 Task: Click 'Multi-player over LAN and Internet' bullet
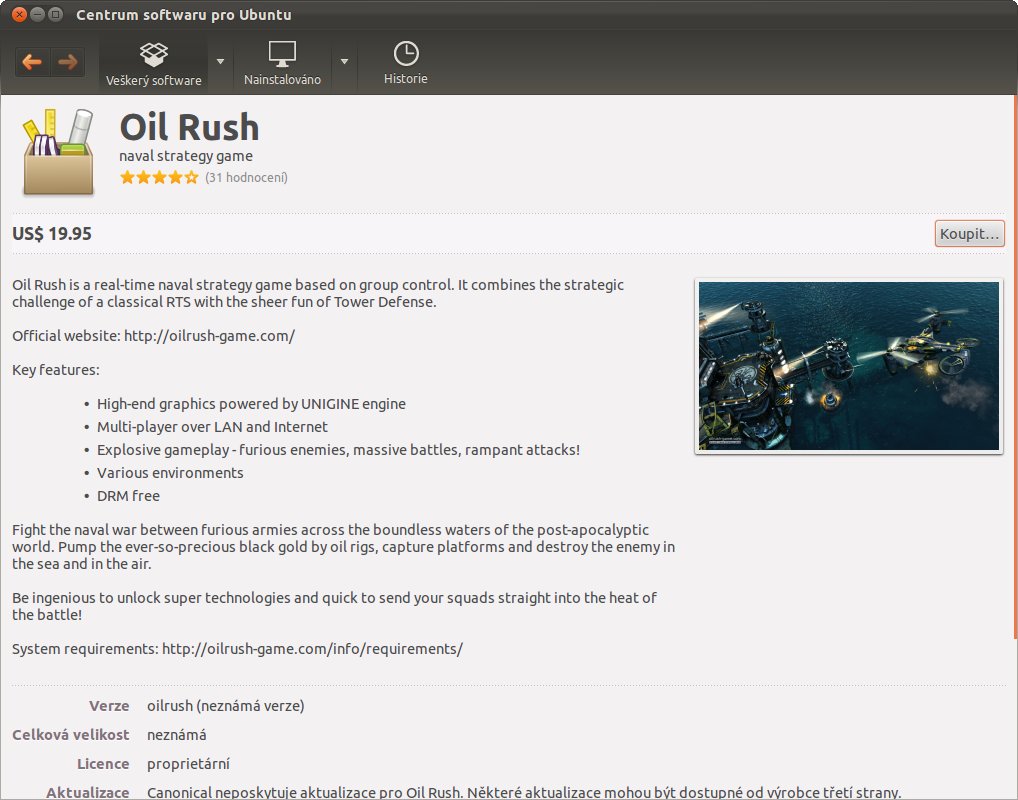pos(212,427)
